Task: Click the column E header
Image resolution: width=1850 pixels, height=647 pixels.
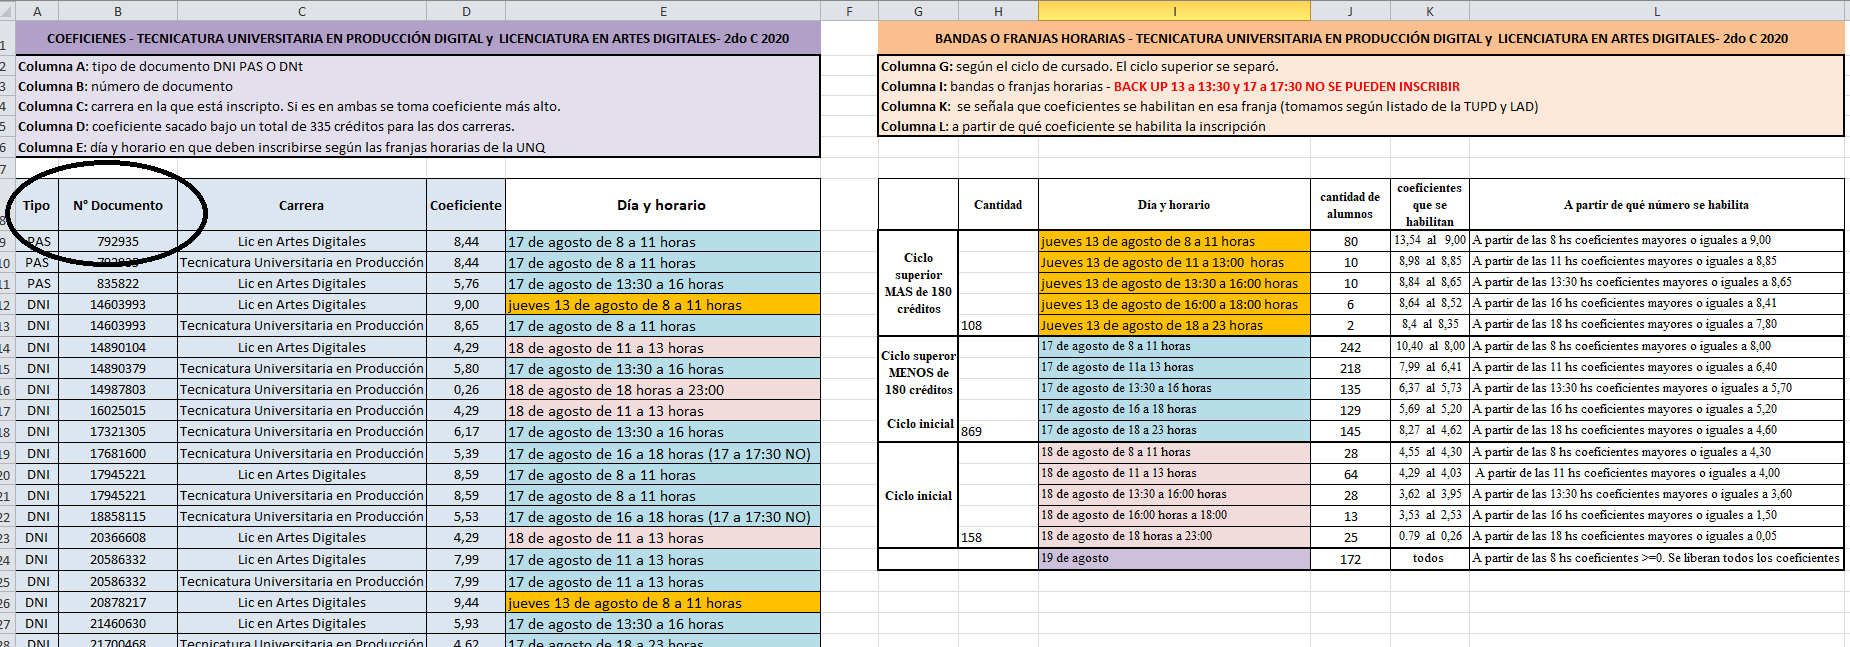Action: (x=663, y=11)
